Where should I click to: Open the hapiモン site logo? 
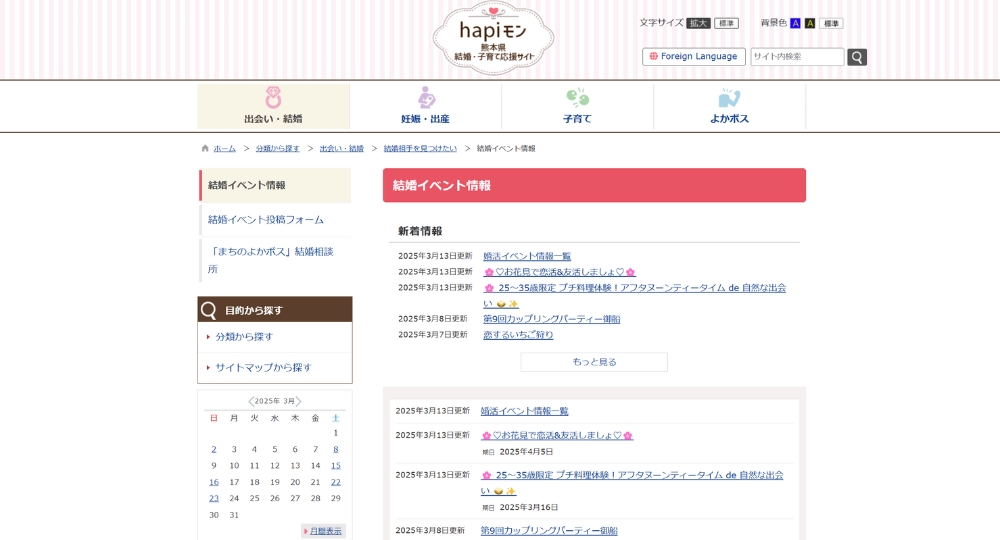coord(493,38)
